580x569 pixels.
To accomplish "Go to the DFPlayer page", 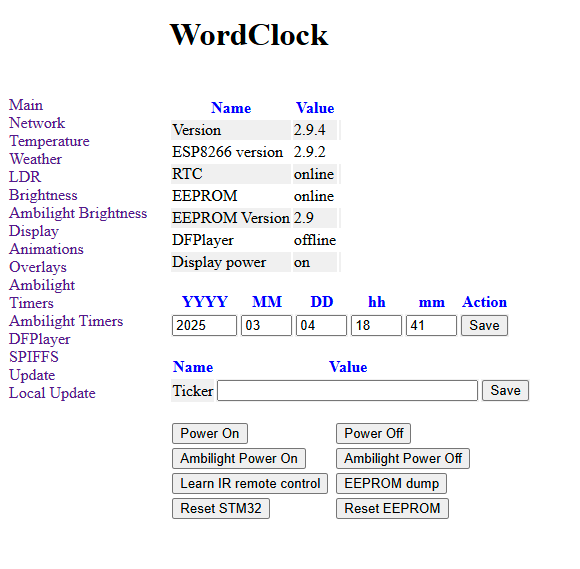I will click(x=40, y=339).
